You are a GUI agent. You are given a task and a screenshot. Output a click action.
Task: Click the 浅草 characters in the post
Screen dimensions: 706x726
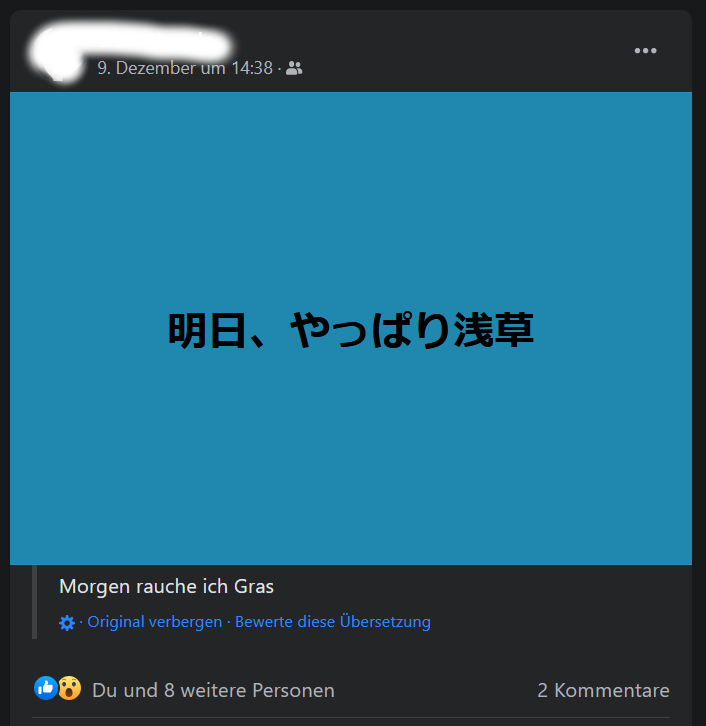[x=494, y=330]
